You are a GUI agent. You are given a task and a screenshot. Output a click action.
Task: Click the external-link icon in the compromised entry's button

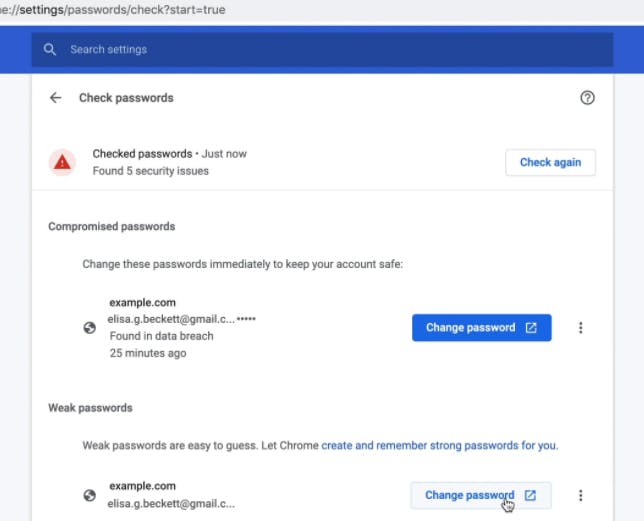(x=532, y=328)
